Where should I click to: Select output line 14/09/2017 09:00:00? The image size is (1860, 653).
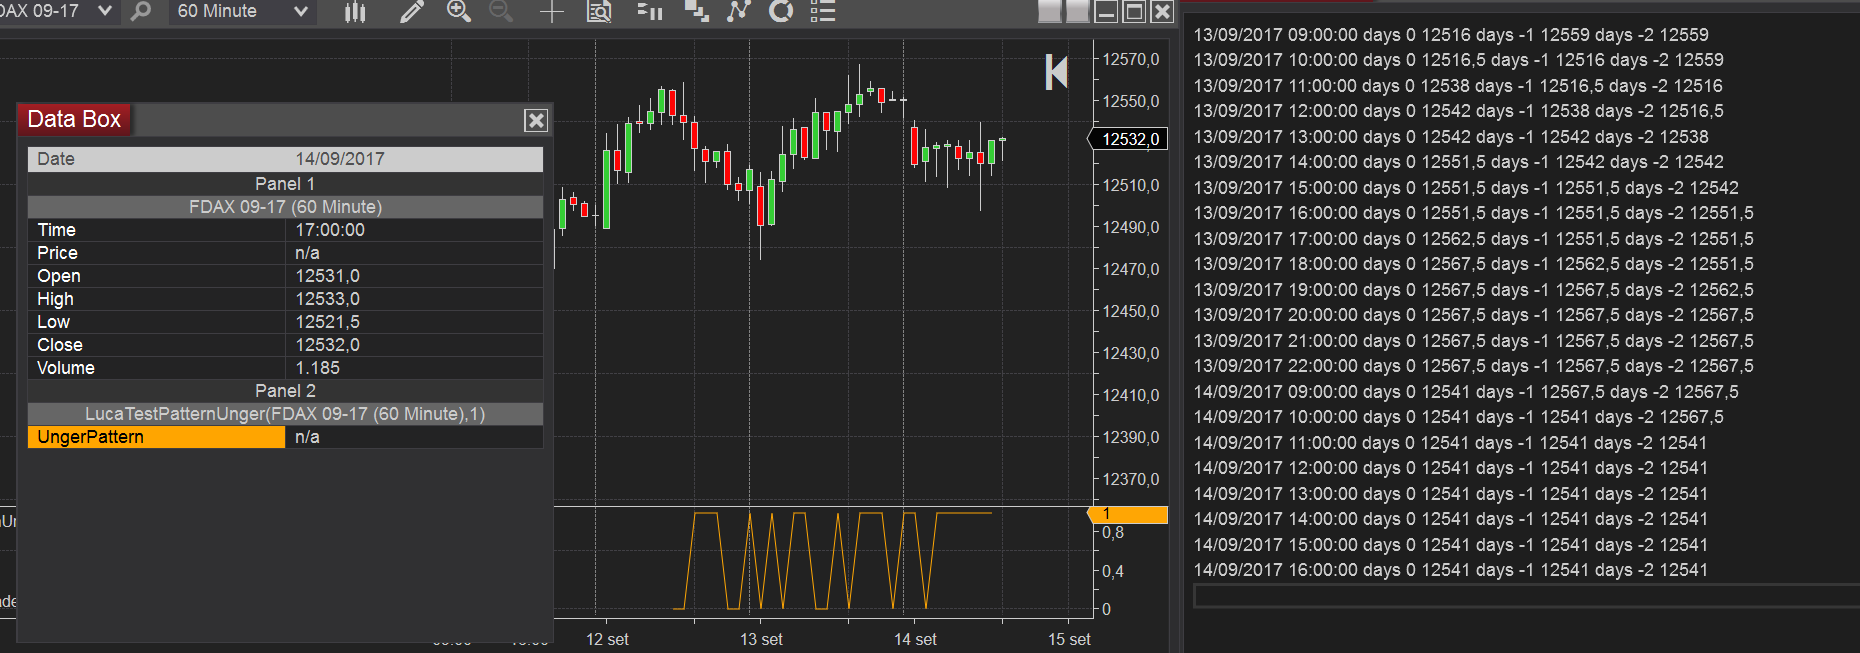(x=1466, y=392)
